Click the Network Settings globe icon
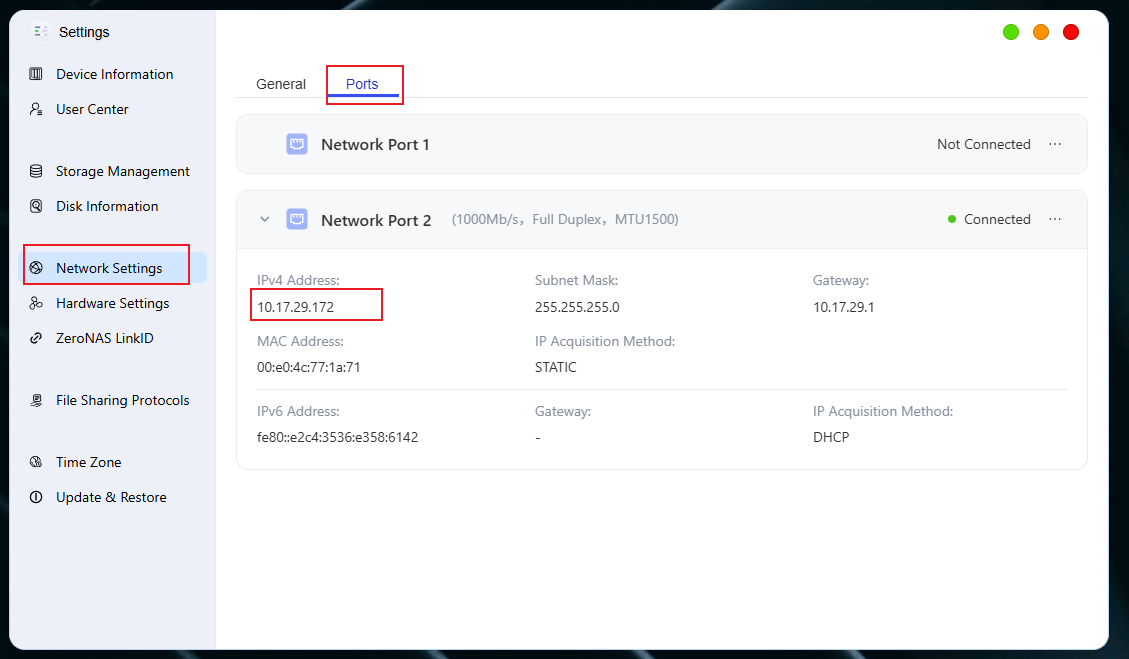 [36, 268]
